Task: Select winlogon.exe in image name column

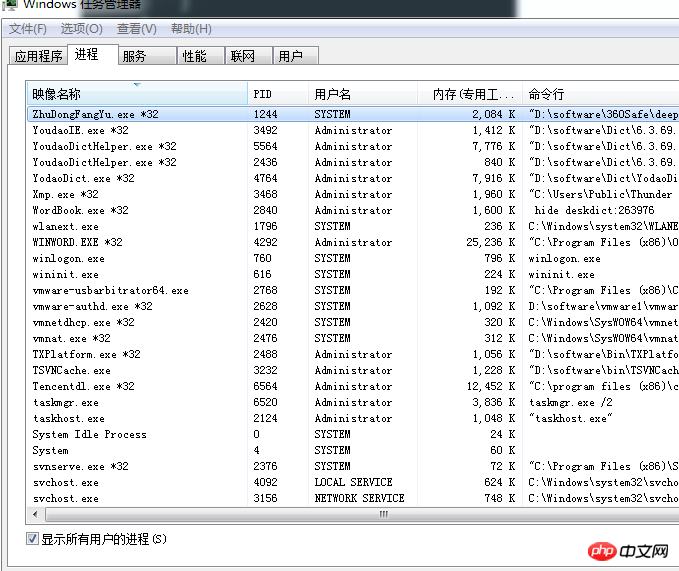Action: point(68,258)
